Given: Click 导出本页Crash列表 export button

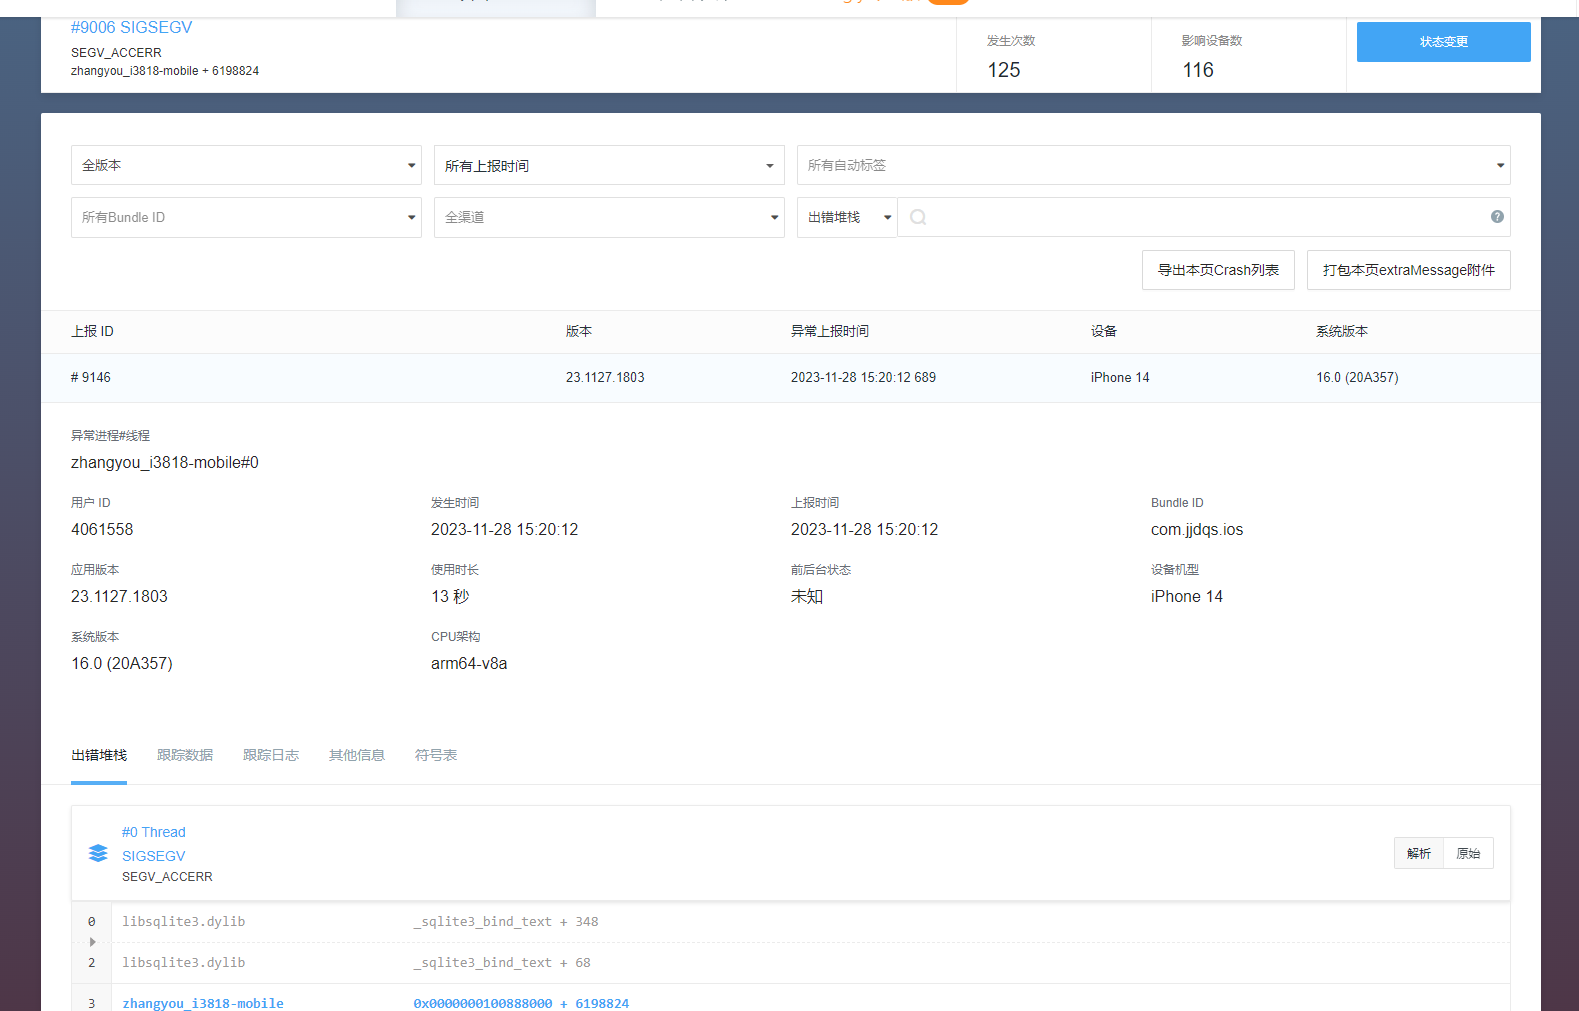Looking at the screenshot, I should 1218,270.
